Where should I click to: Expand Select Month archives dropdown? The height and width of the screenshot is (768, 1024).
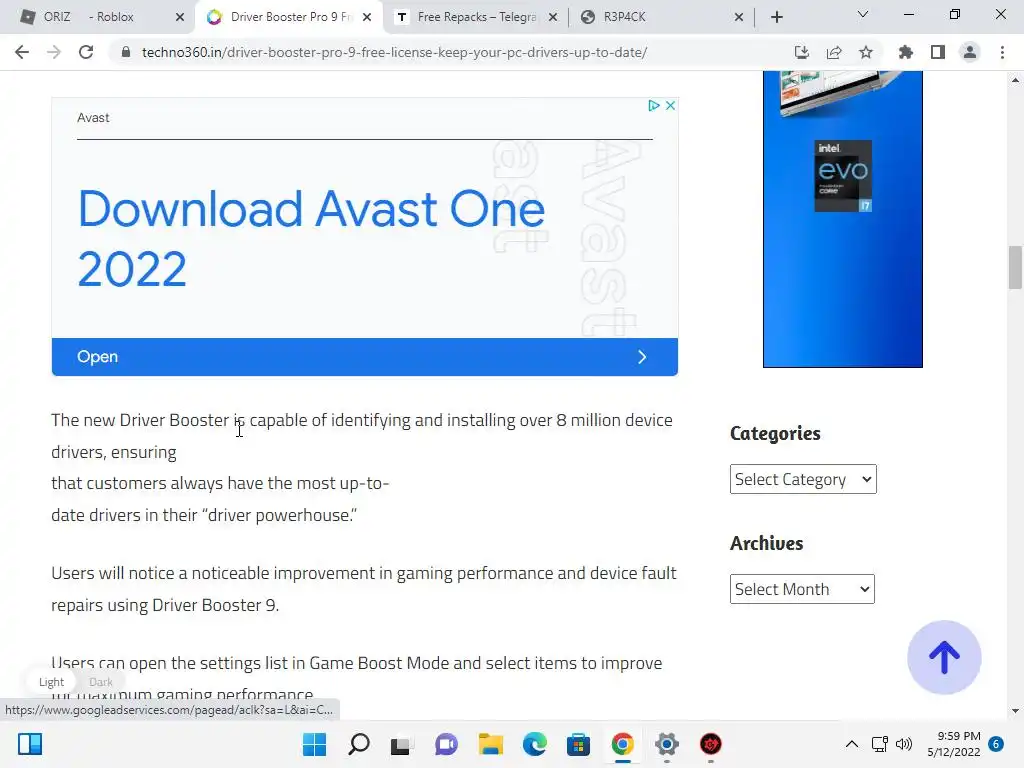pyautogui.click(x=802, y=589)
